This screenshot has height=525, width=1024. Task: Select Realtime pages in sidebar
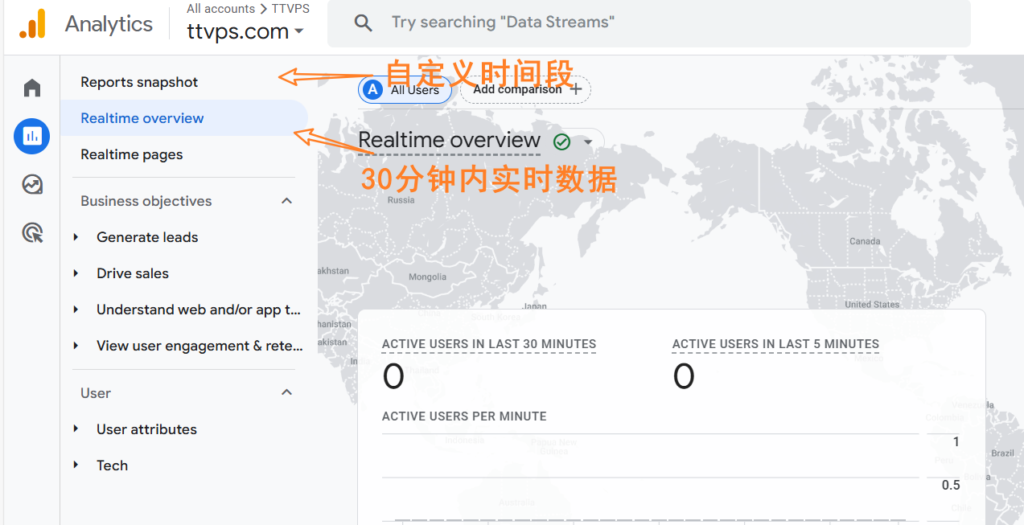tap(131, 154)
